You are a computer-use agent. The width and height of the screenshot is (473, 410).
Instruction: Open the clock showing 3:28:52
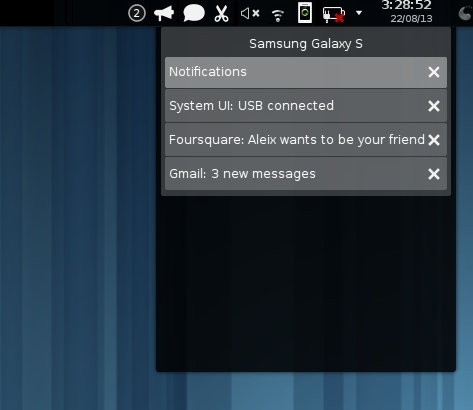[x=406, y=5]
